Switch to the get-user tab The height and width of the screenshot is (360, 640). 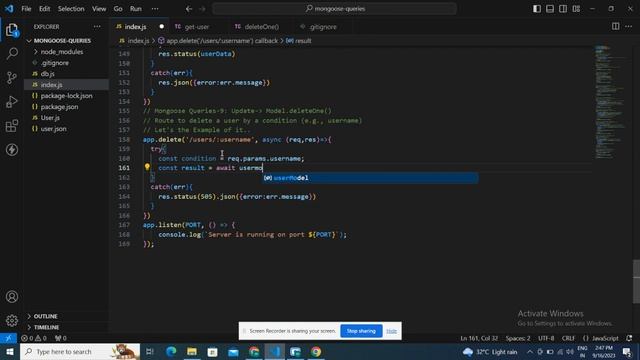[x=197, y=27]
